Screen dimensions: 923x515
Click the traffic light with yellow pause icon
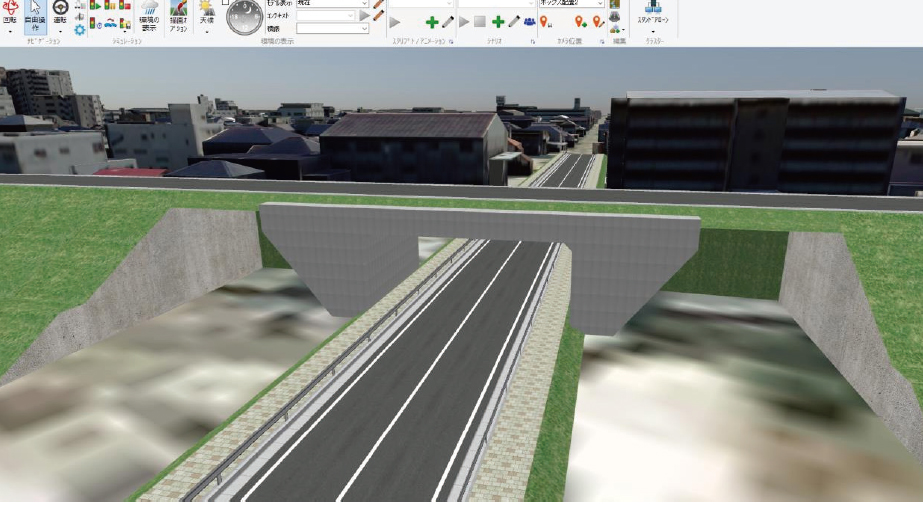[x=110, y=5]
